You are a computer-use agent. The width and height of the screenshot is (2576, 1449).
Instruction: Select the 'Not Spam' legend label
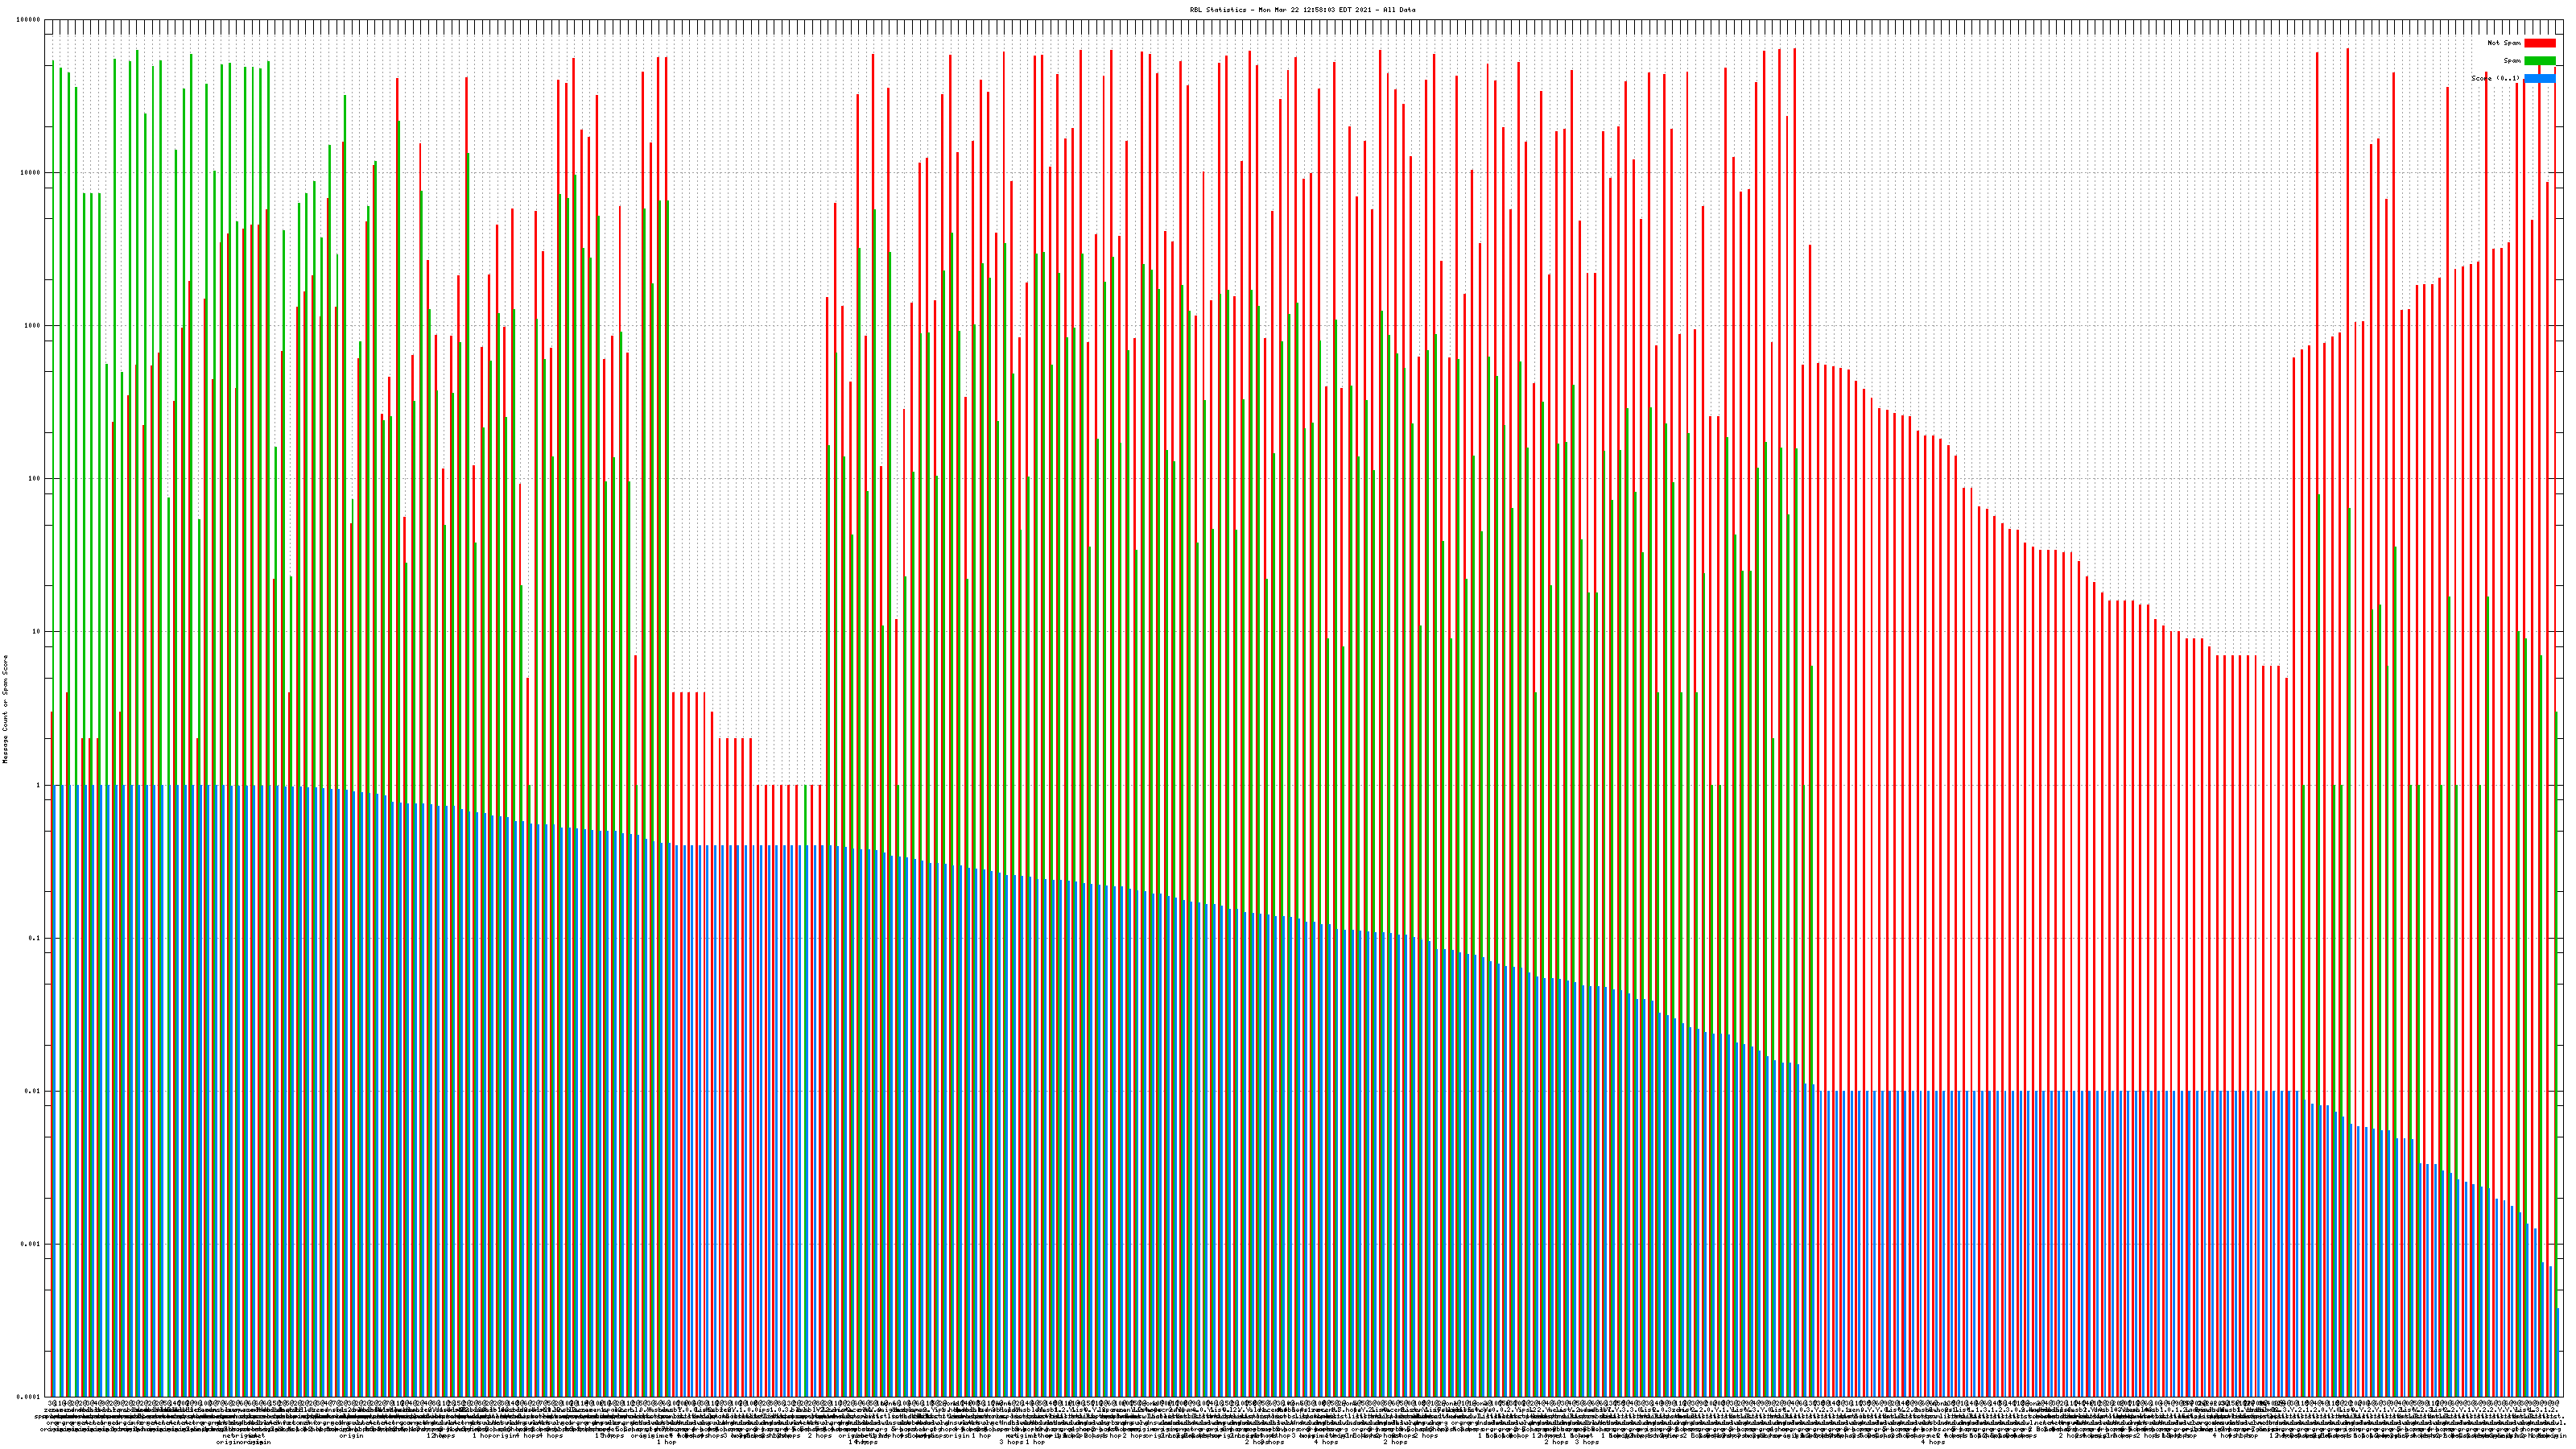2504,43
